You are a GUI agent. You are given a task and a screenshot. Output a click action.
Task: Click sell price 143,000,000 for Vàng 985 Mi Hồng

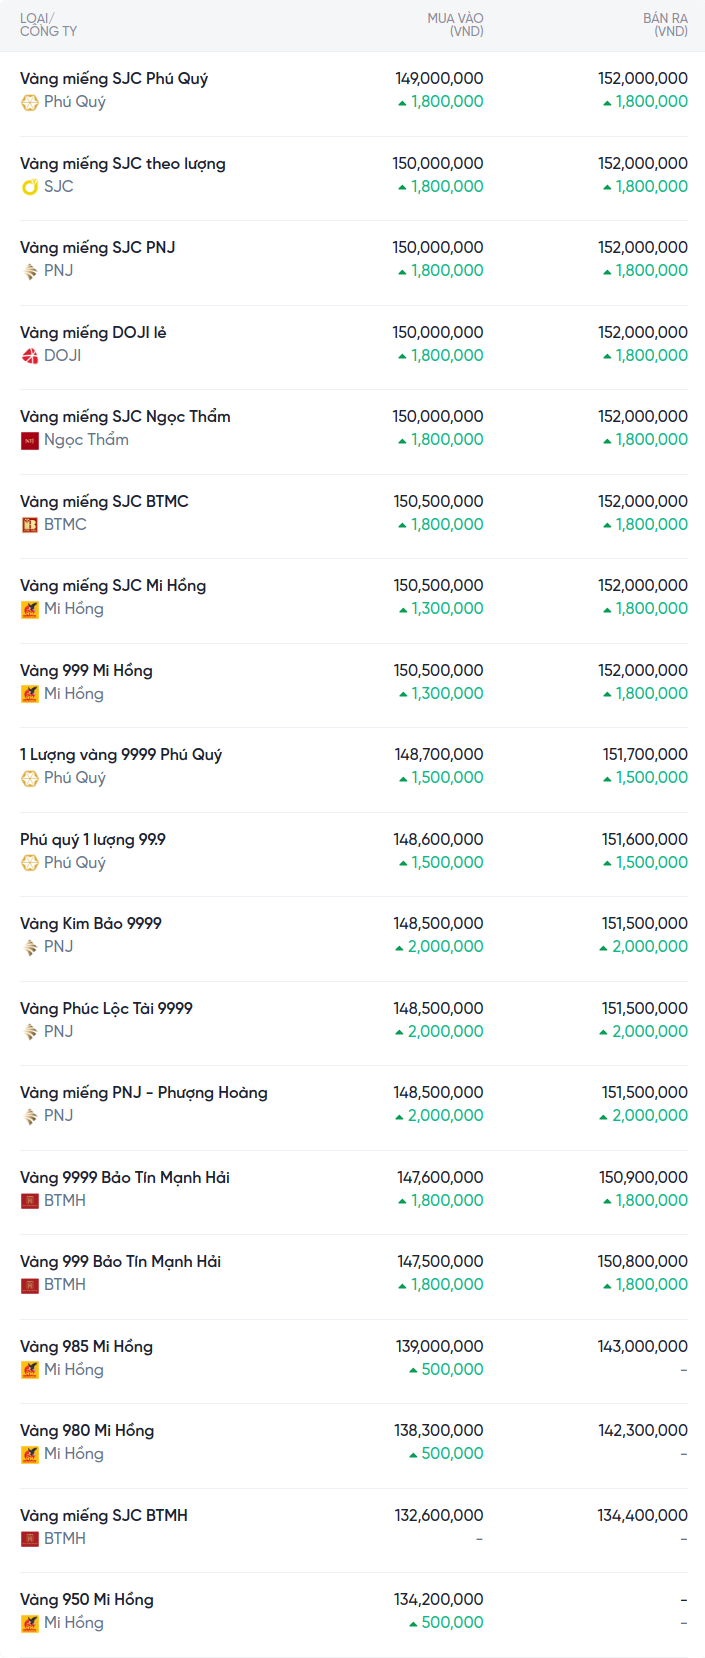pos(642,1346)
